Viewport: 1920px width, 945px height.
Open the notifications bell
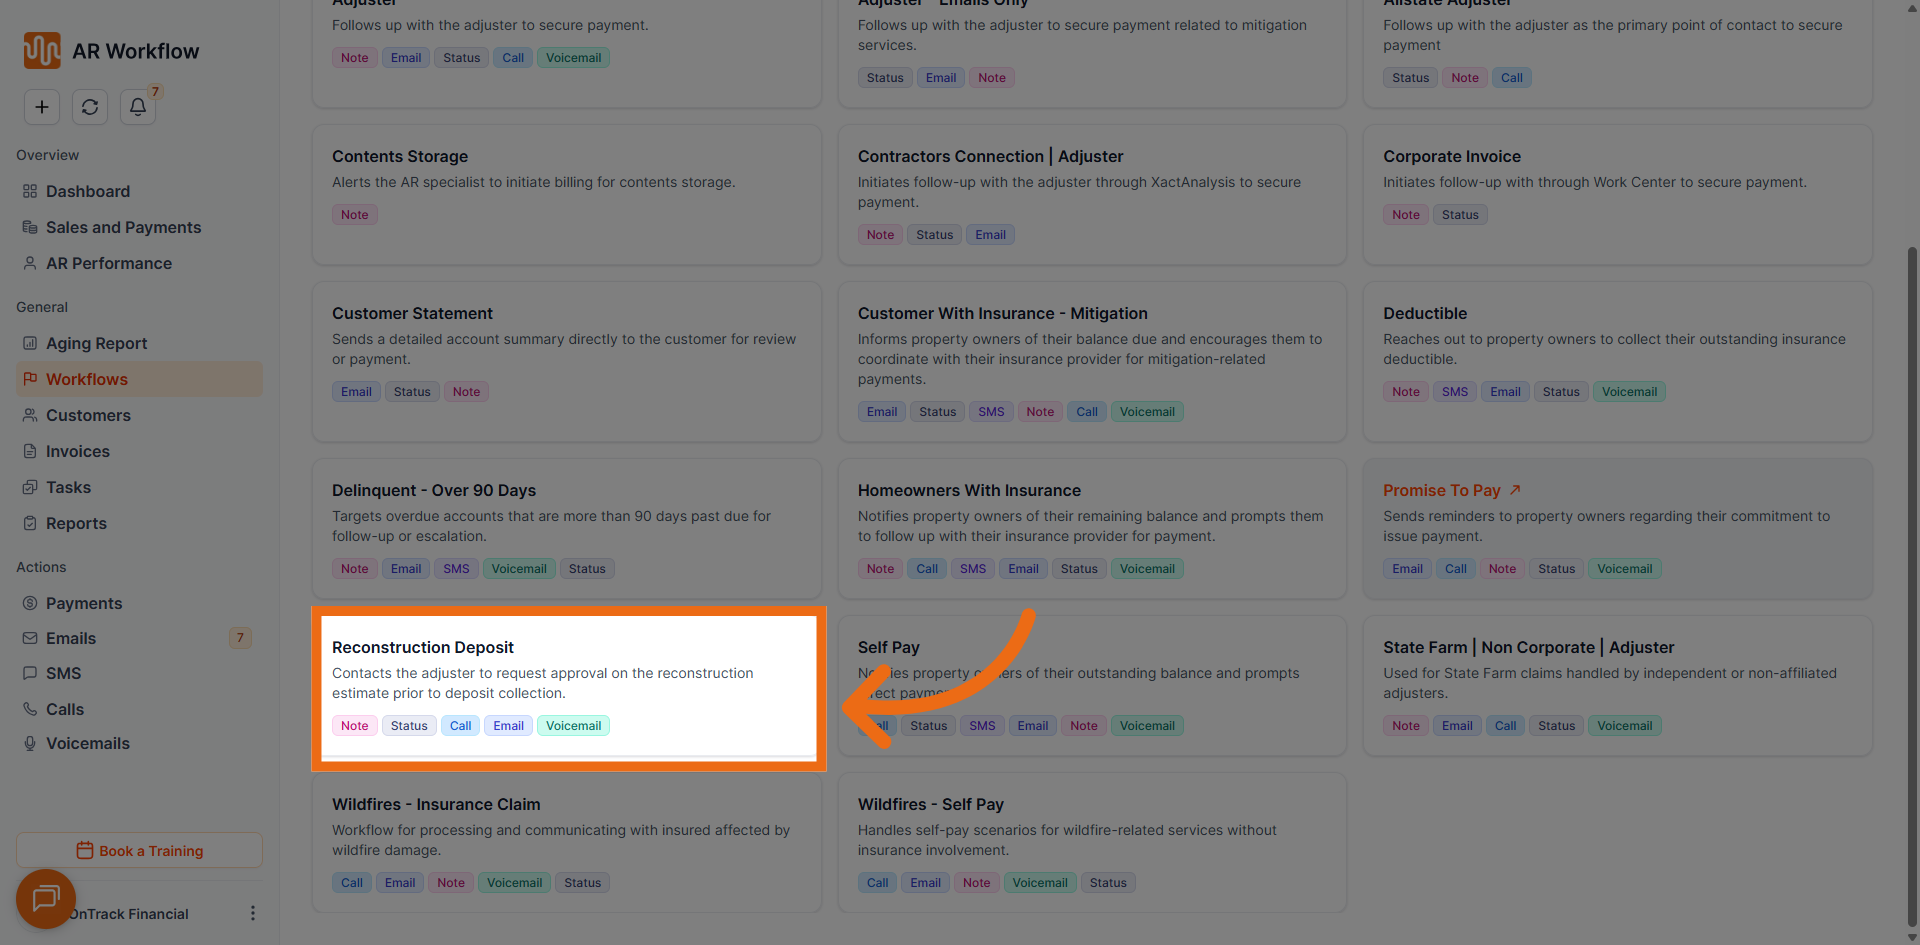click(x=138, y=107)
